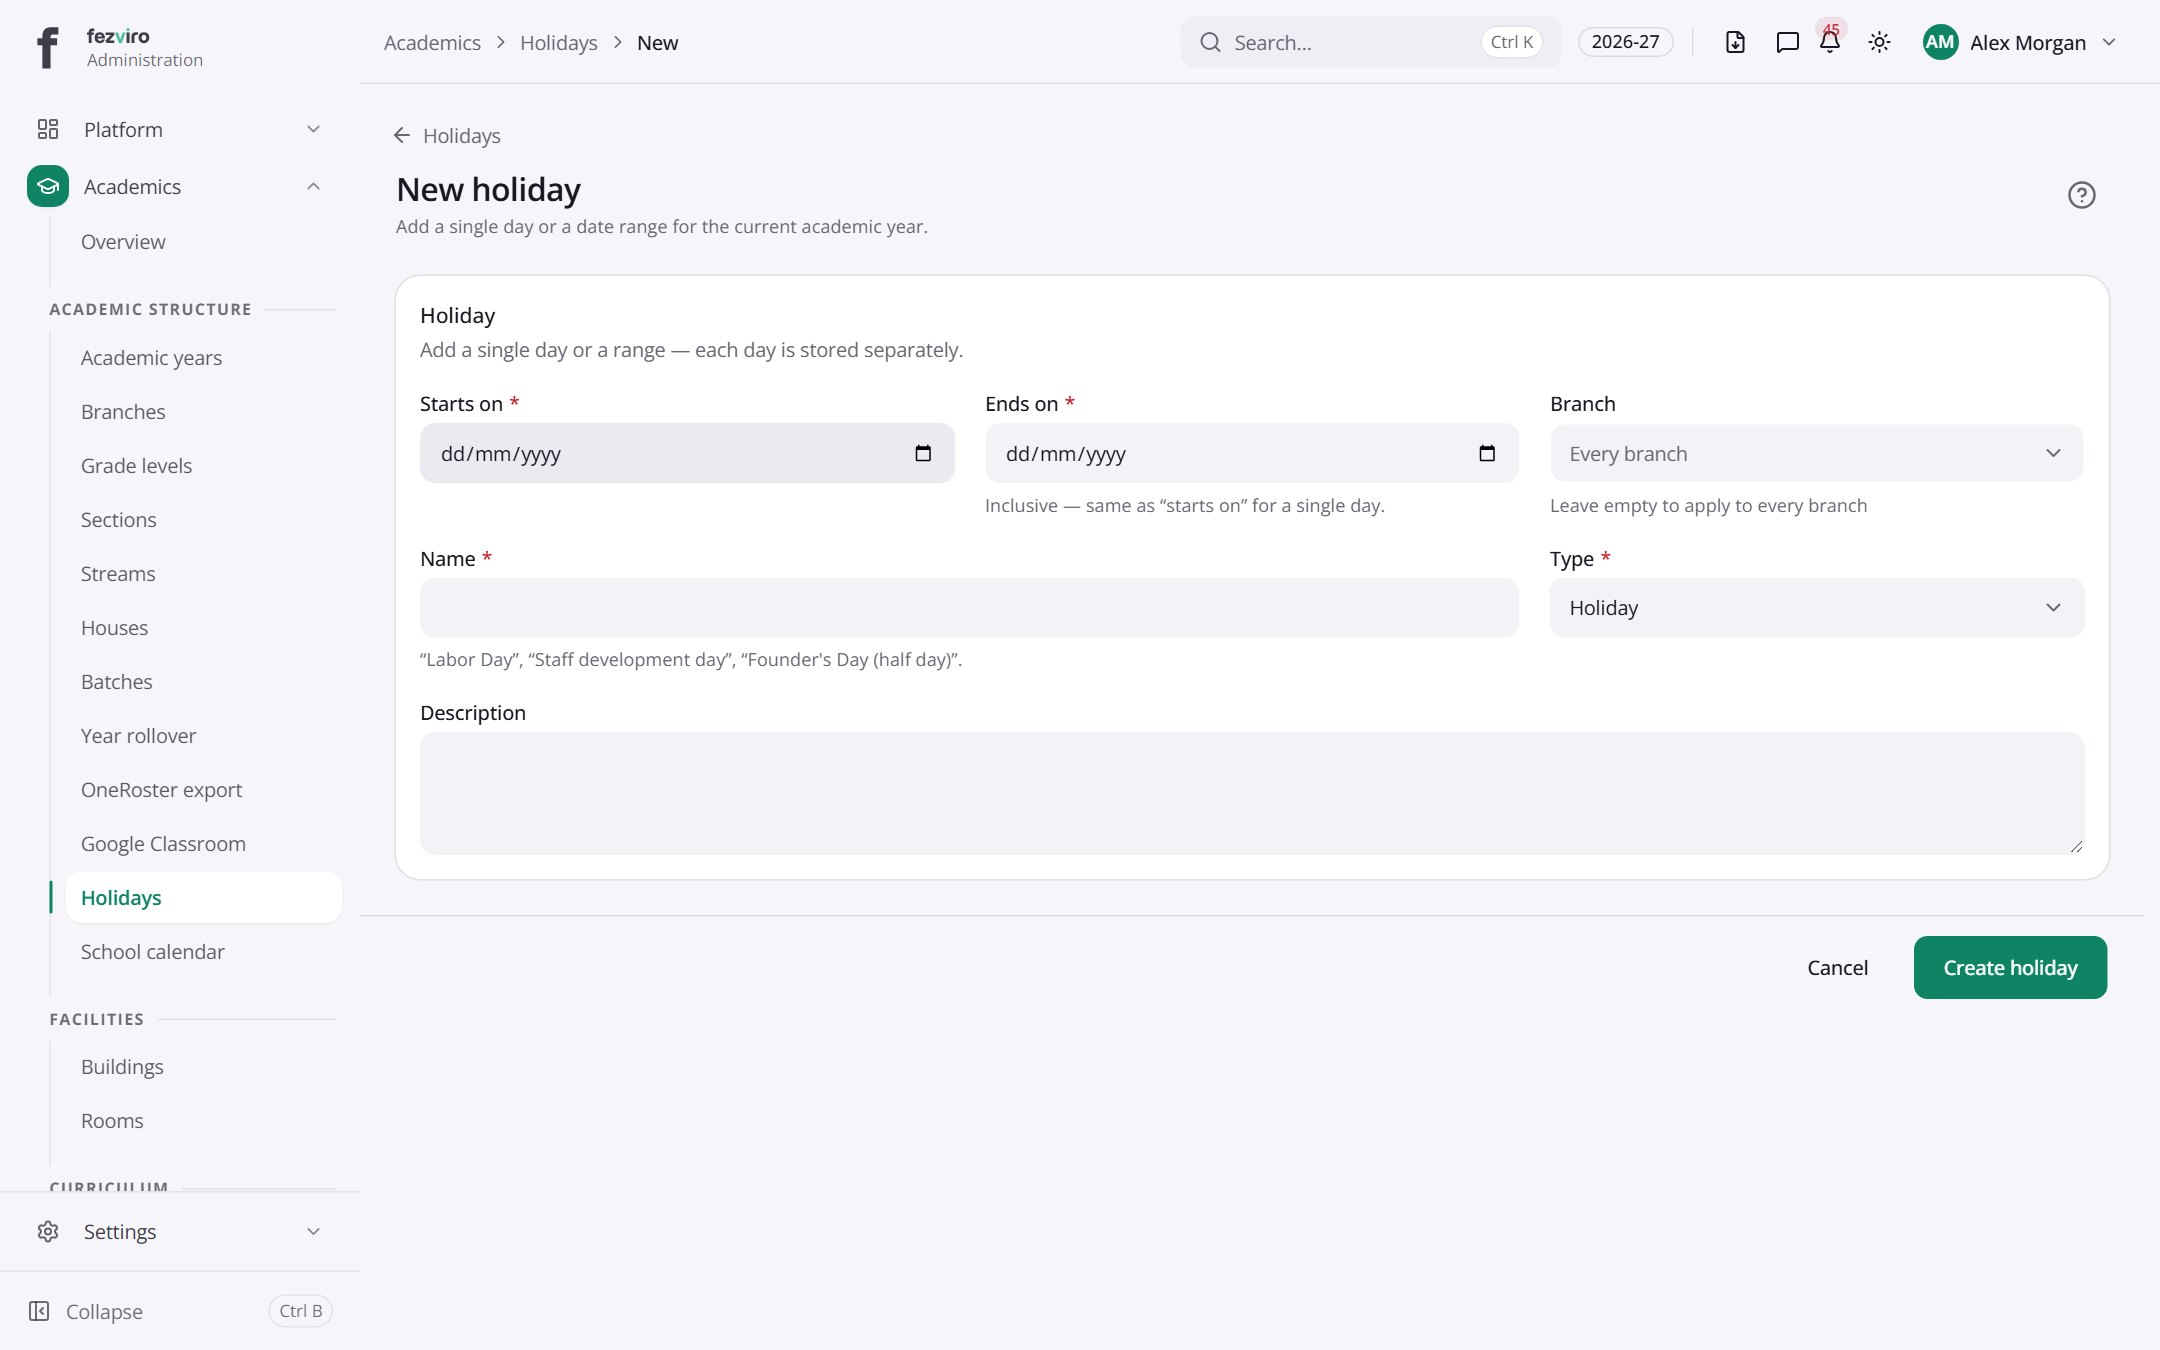Open notifications bell with 45 badge
Image resolution: width=2160 pixels, height=1350 pixels.
point(1830,41)
